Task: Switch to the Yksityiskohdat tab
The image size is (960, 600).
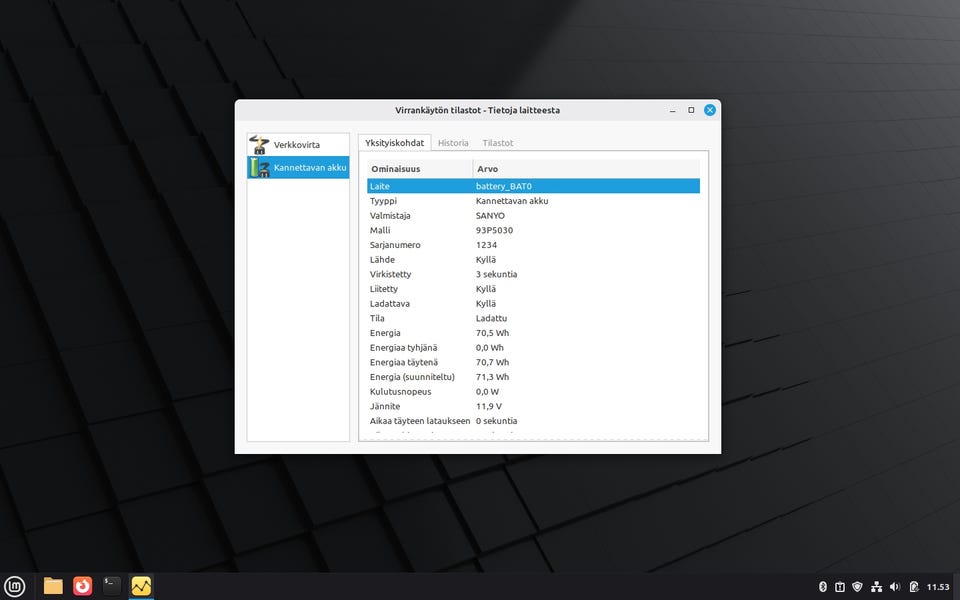Action: pos(394,143)
